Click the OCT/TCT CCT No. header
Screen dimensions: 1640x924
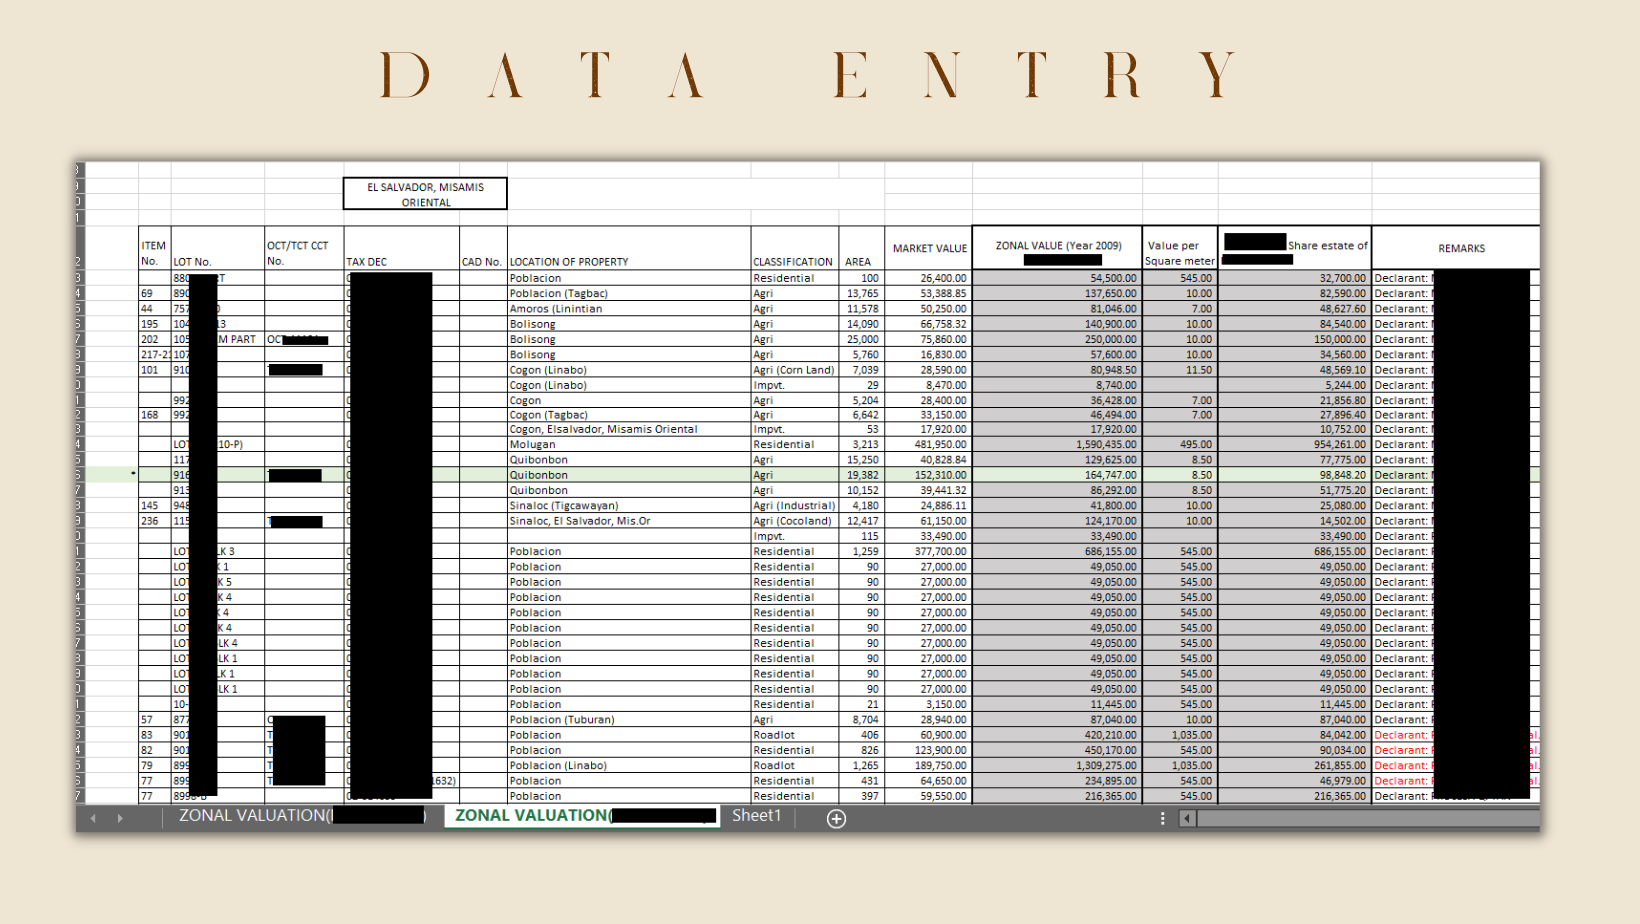pyautogui.click(x=304, y=248)
